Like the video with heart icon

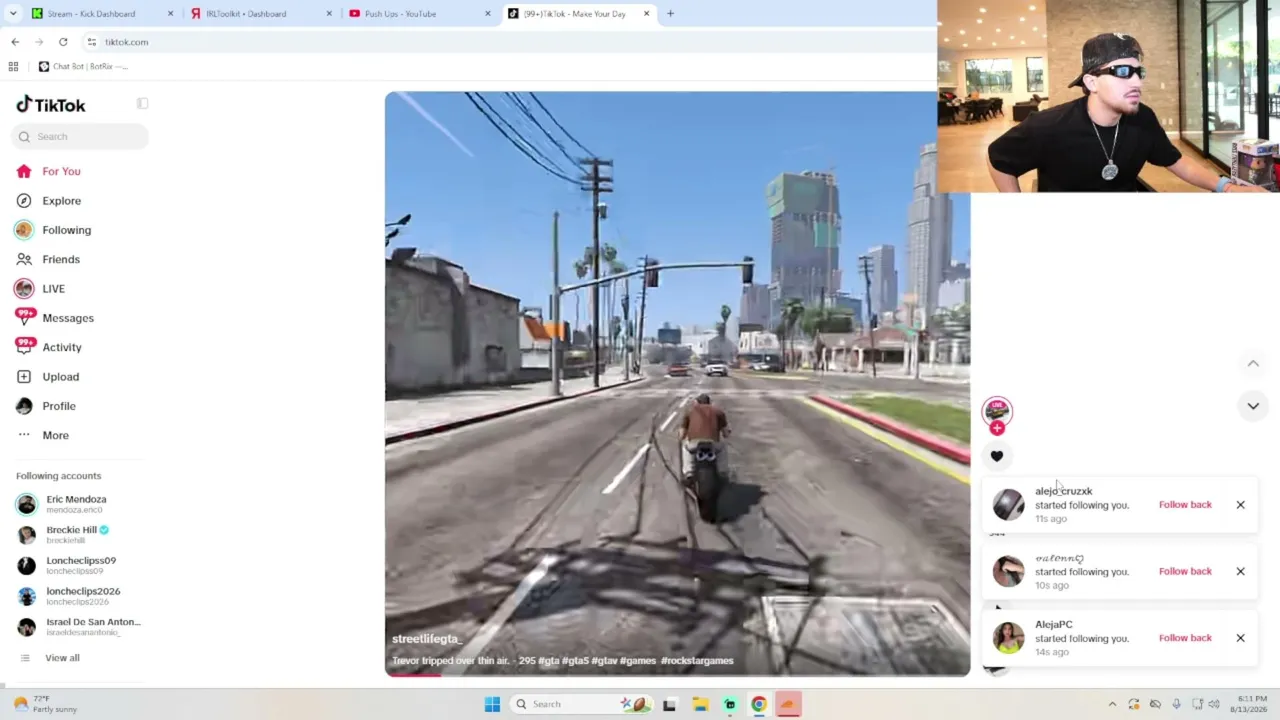point(997,456)
